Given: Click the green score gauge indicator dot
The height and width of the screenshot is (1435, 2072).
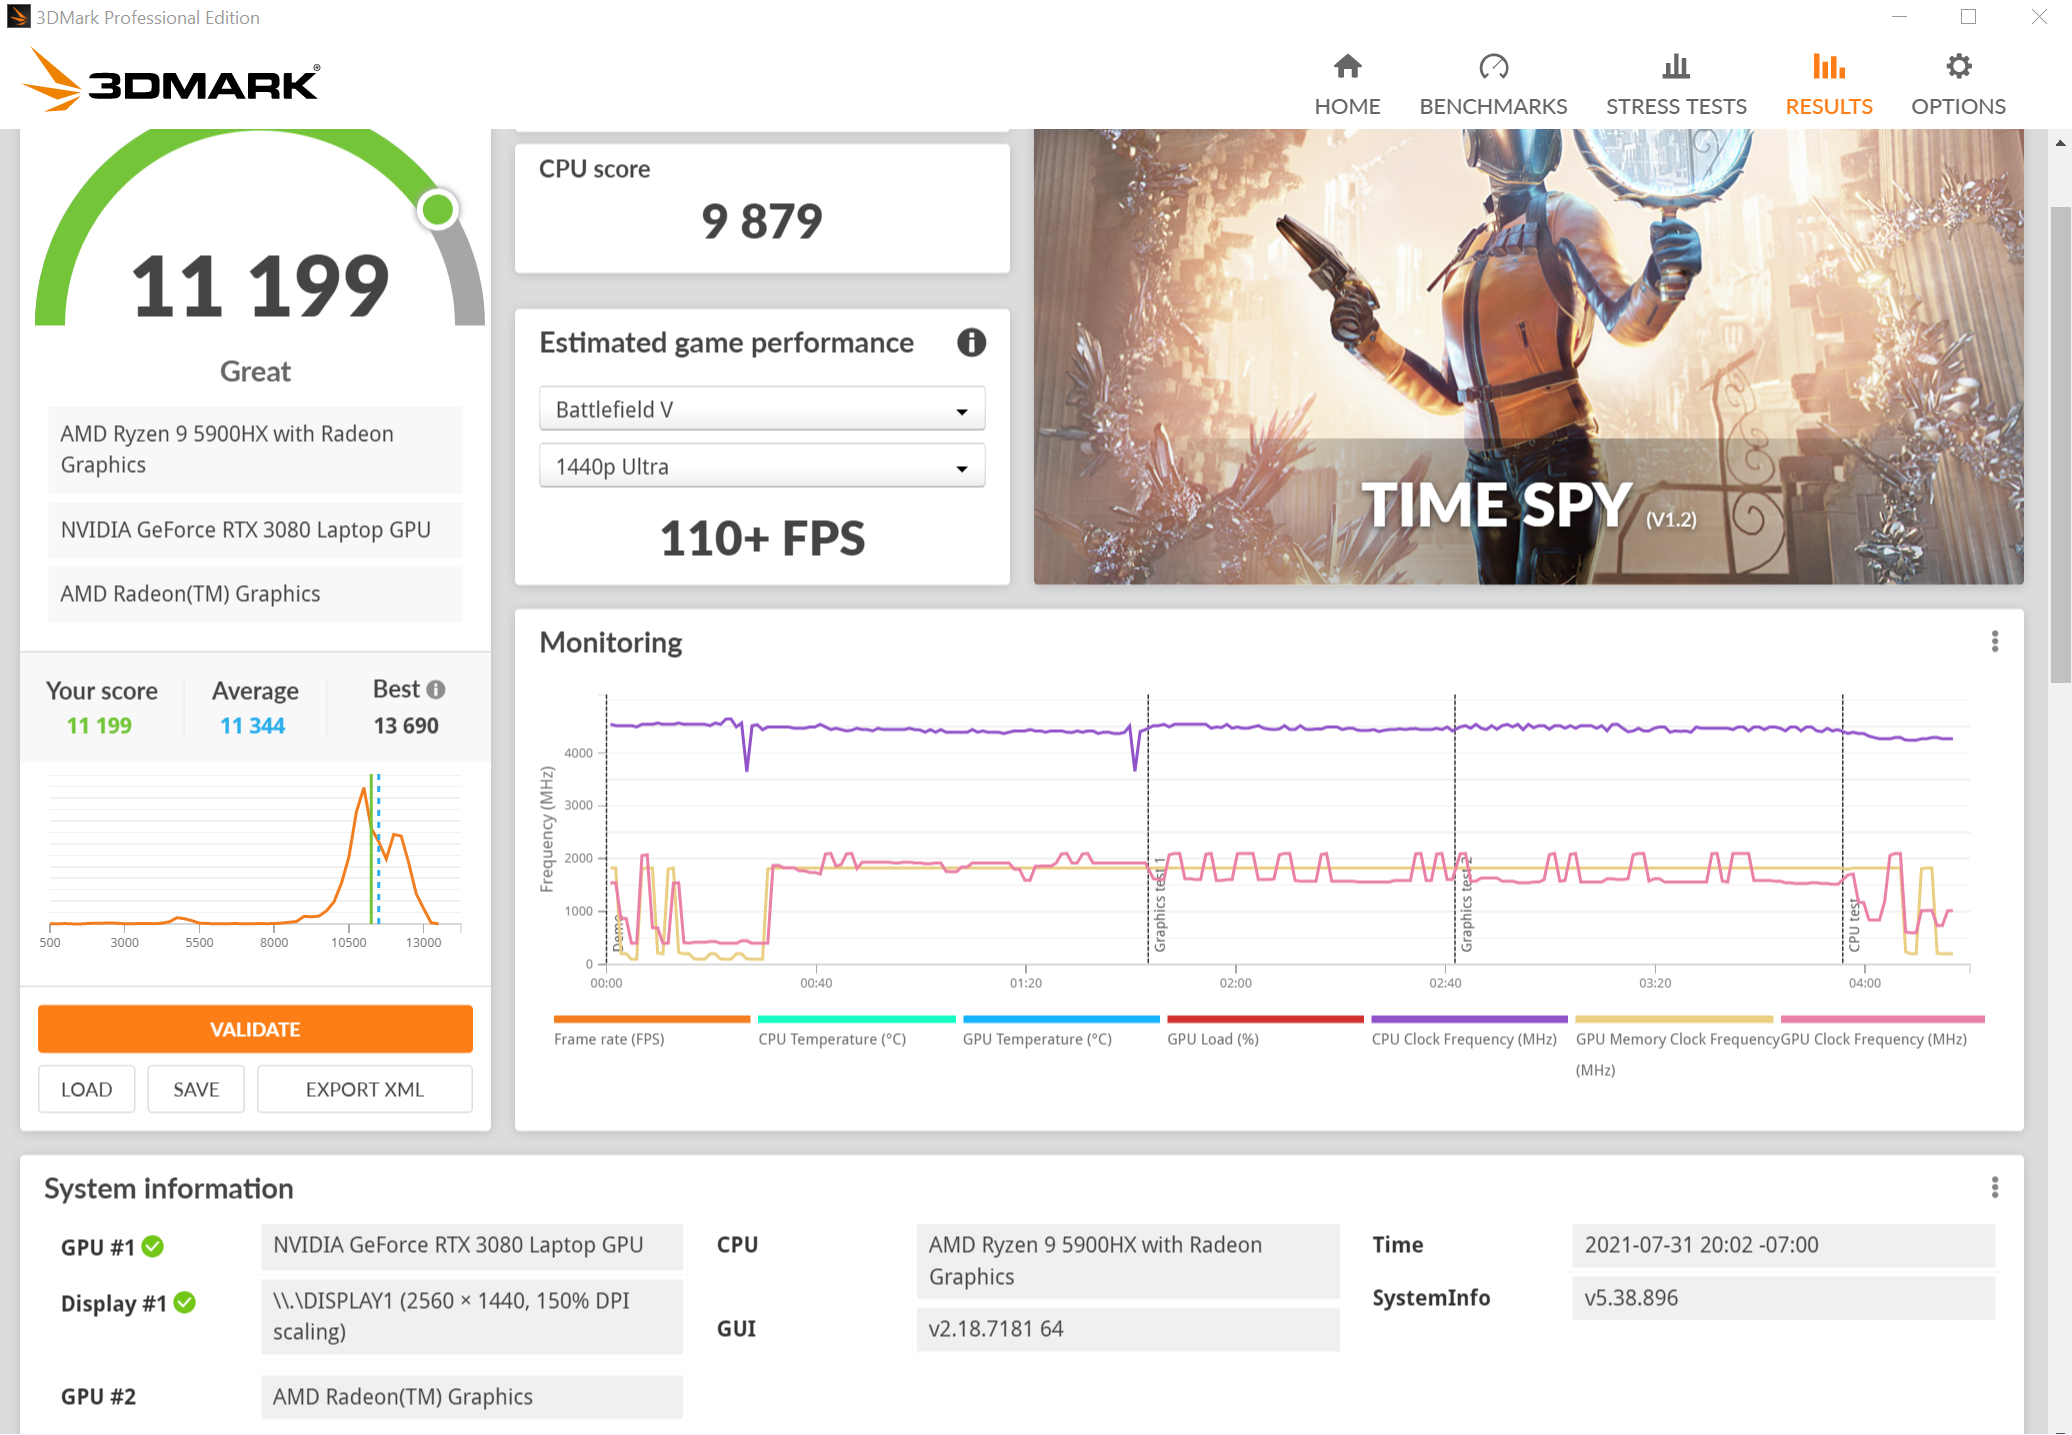Looking at the screenshot, I should (x=438, y=209).
